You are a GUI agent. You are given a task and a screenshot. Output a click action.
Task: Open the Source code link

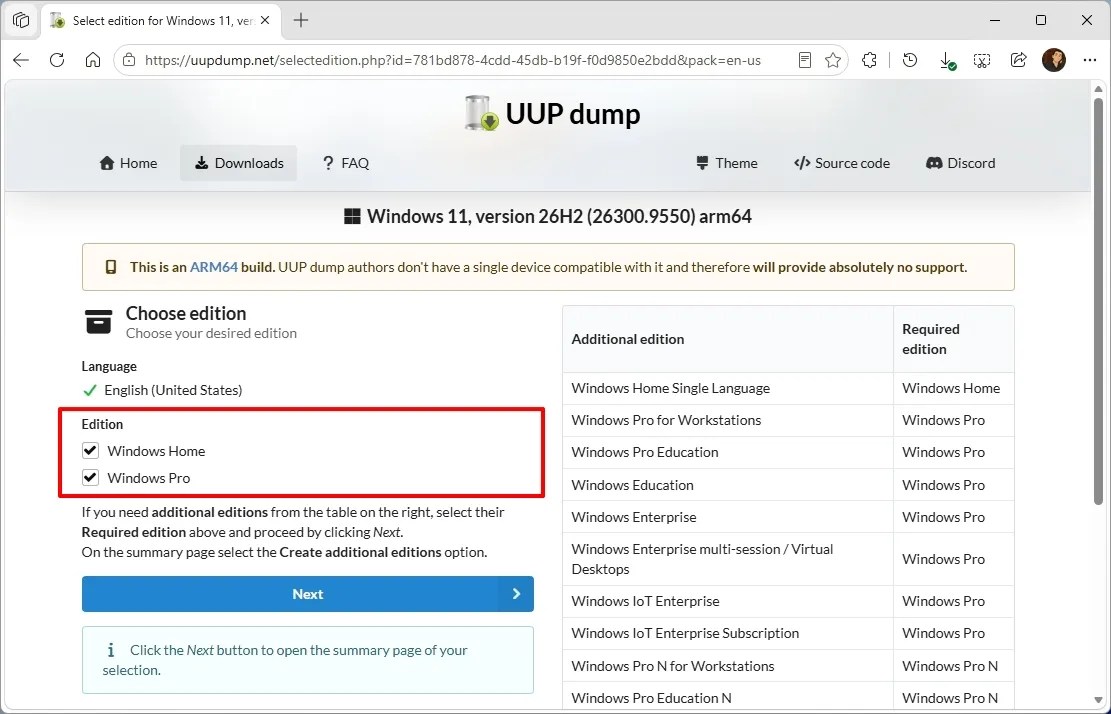[842, 163]
